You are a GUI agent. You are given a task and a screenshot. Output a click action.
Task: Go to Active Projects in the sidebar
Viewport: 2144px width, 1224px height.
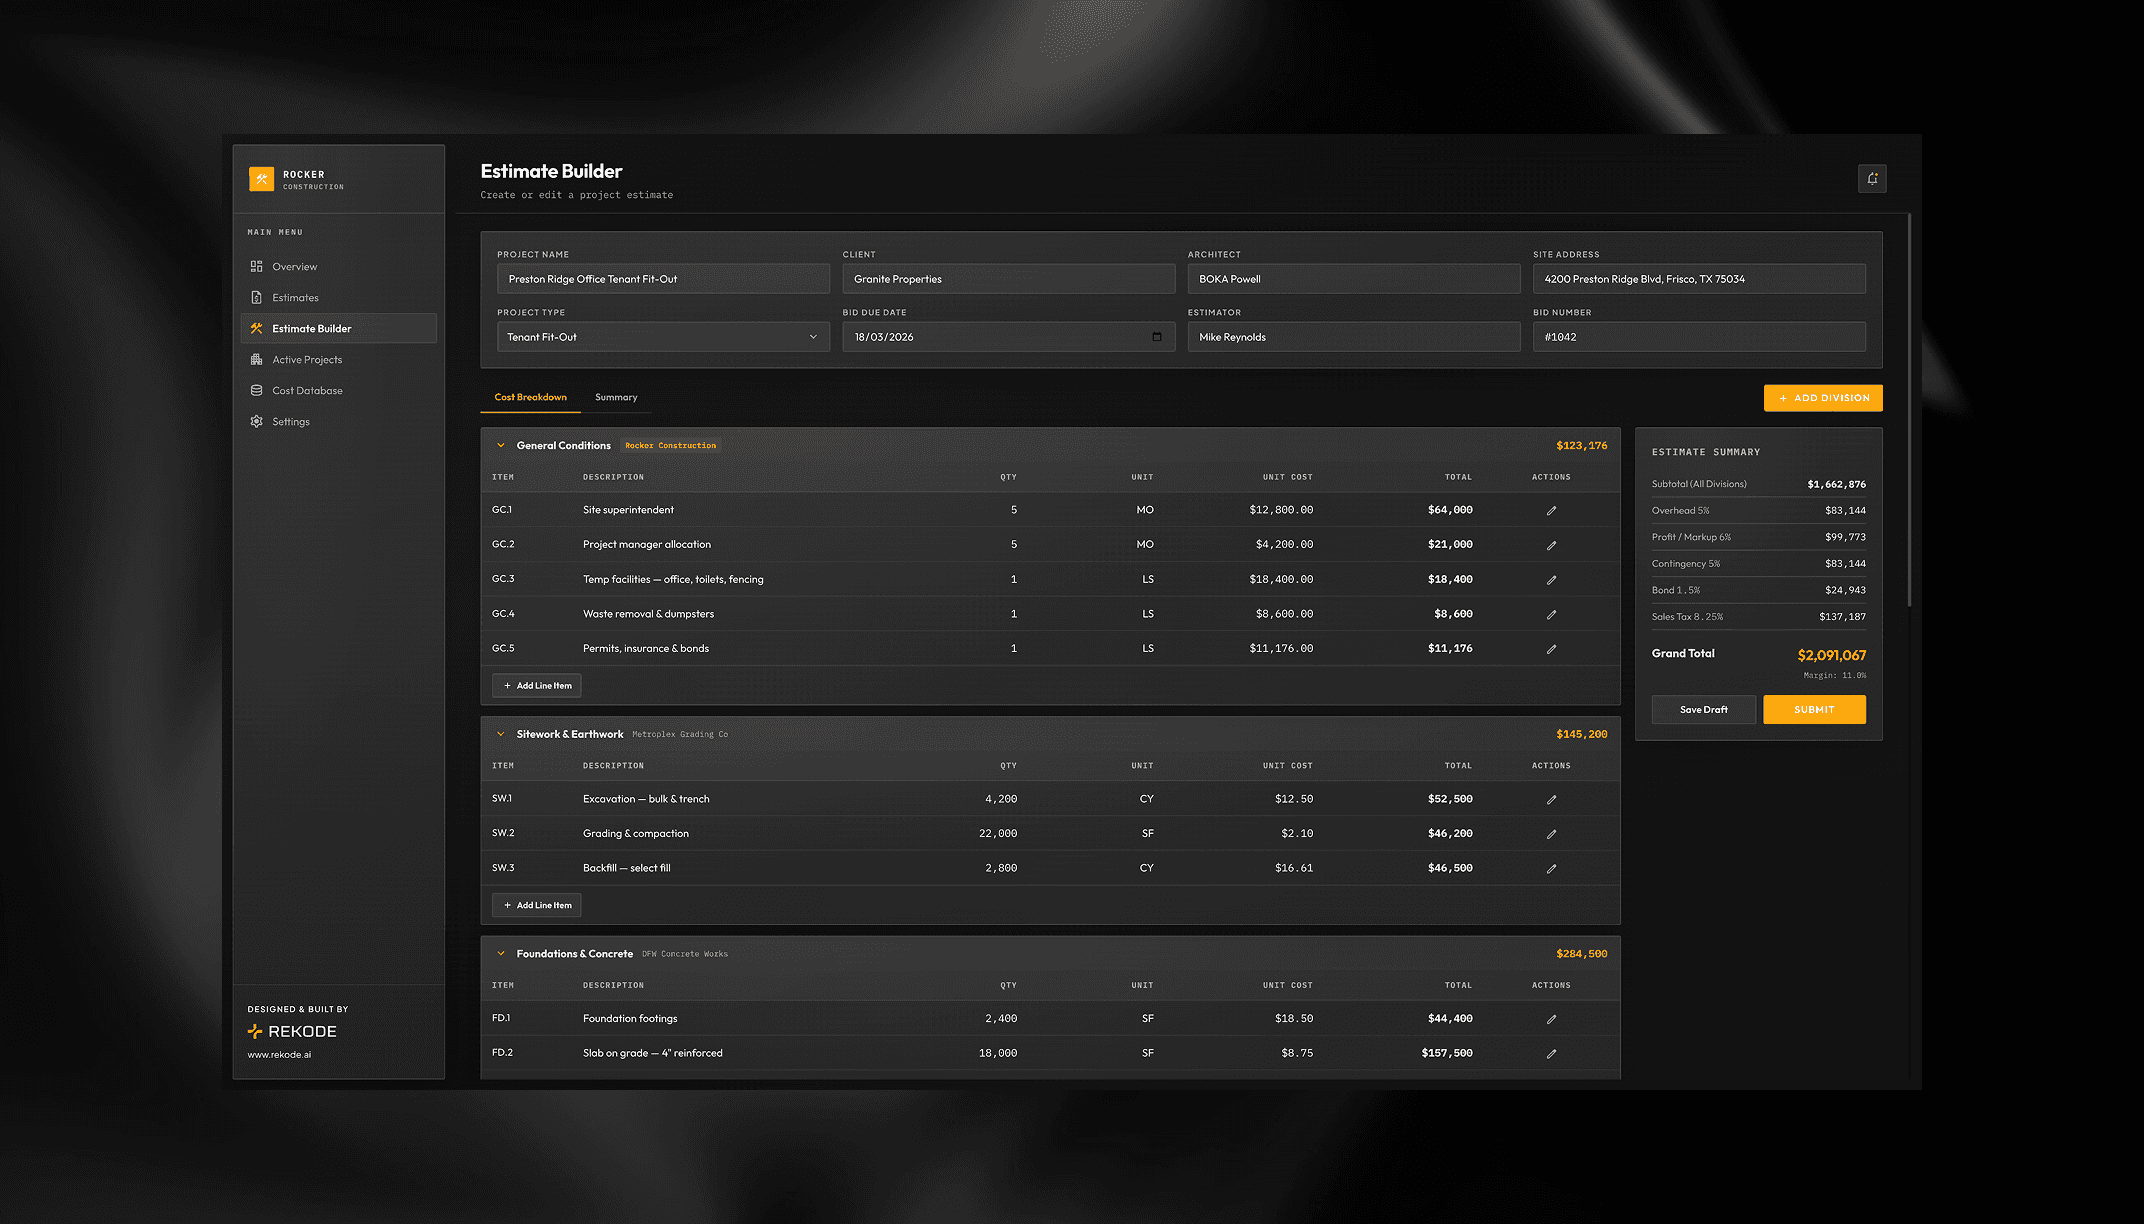point(307,360)
